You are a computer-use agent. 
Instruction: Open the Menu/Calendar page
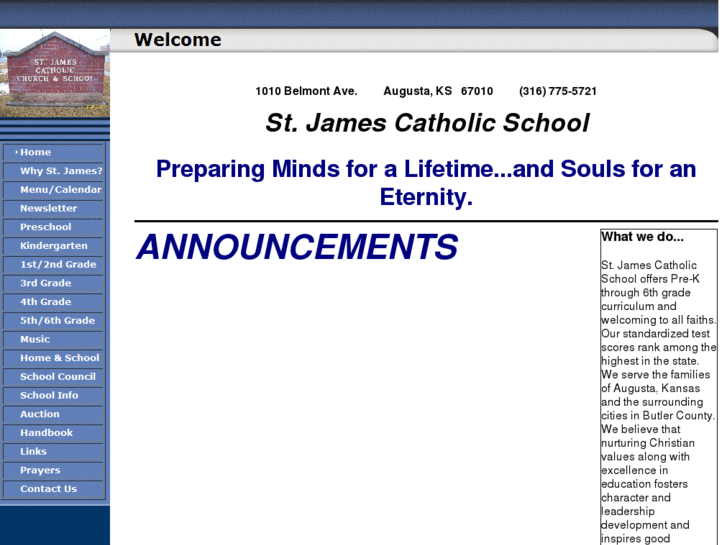(54, 189)
